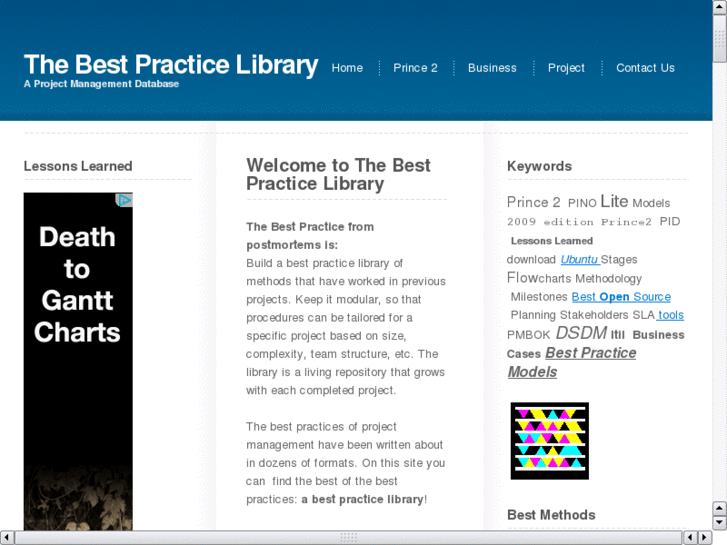Click the horizontal scrollbar thumb
This screenshot has height=545, width=727.
coord(347,538)
